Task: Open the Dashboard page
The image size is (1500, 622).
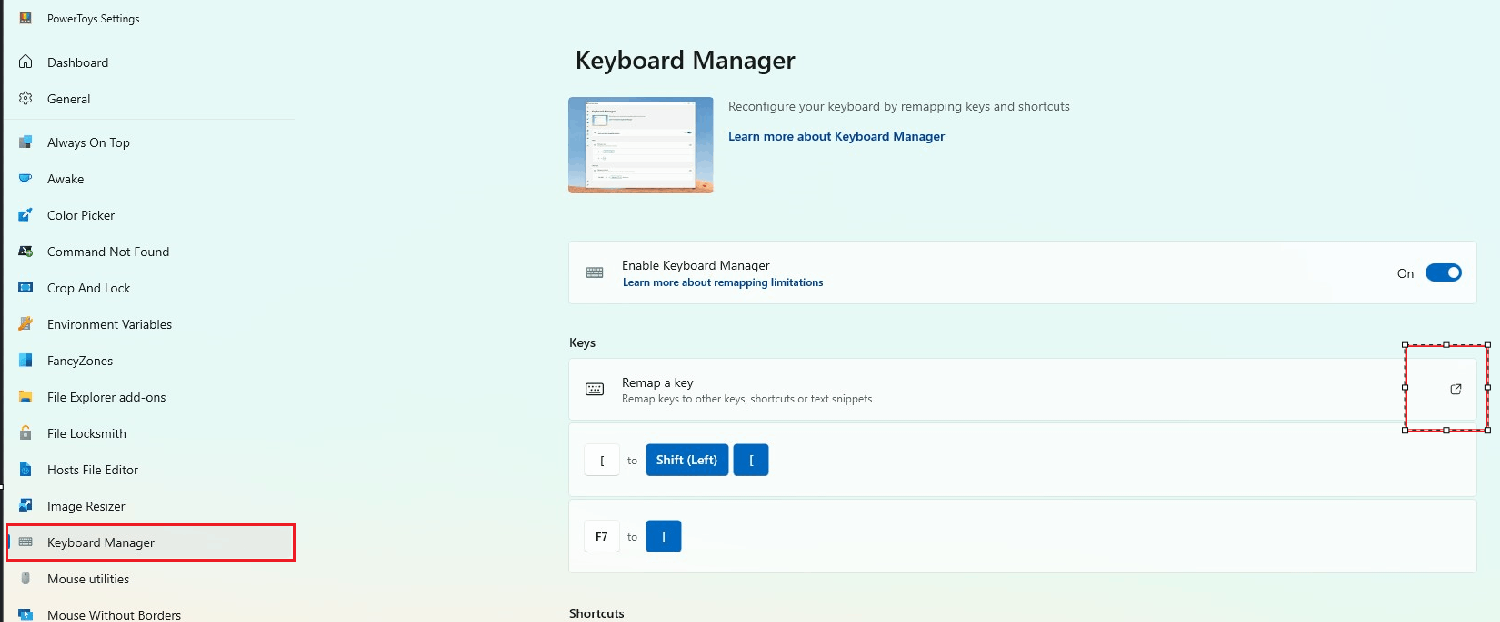Action: (77, 62)
